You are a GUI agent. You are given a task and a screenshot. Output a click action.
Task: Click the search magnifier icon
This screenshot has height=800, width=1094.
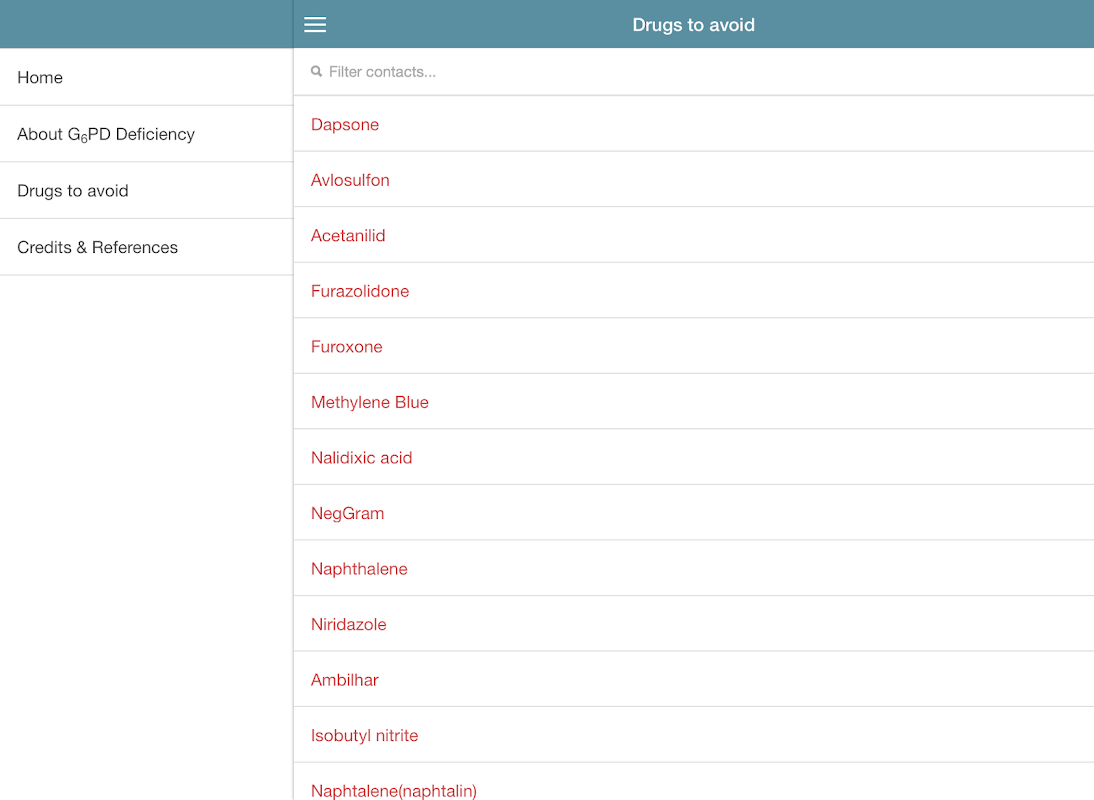(x=317, y=72)
